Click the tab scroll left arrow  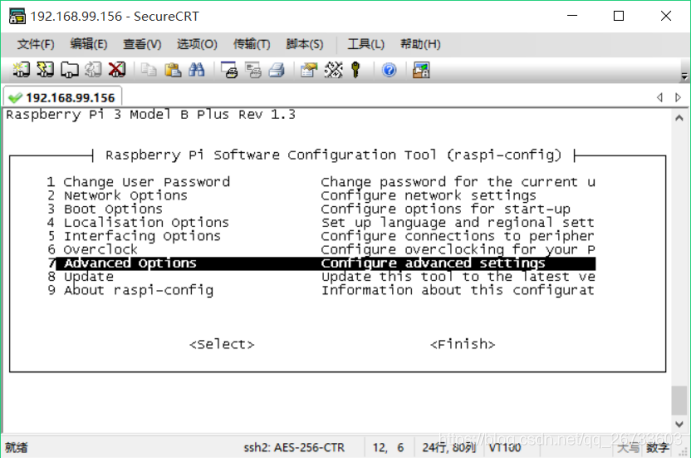coord(660,97)
